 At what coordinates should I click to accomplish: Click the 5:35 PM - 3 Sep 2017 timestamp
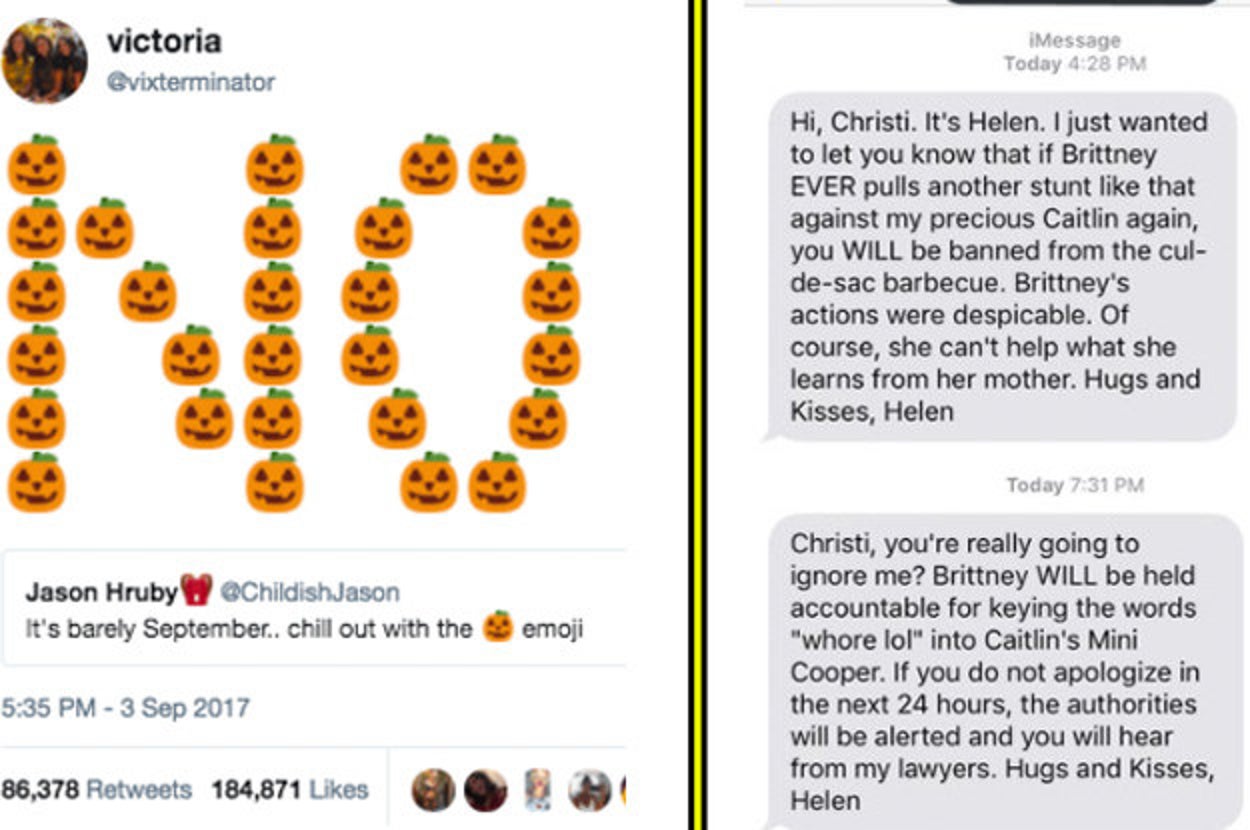(x=125, y=708)
